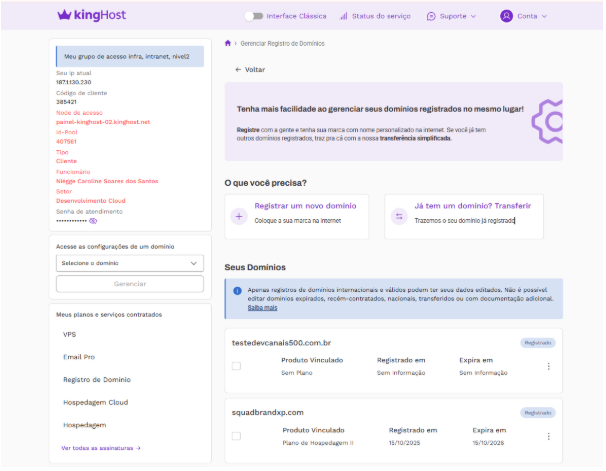
Task: Click Registrado badge on squadbrandxp.com
Action: click(x=538, y=413)
